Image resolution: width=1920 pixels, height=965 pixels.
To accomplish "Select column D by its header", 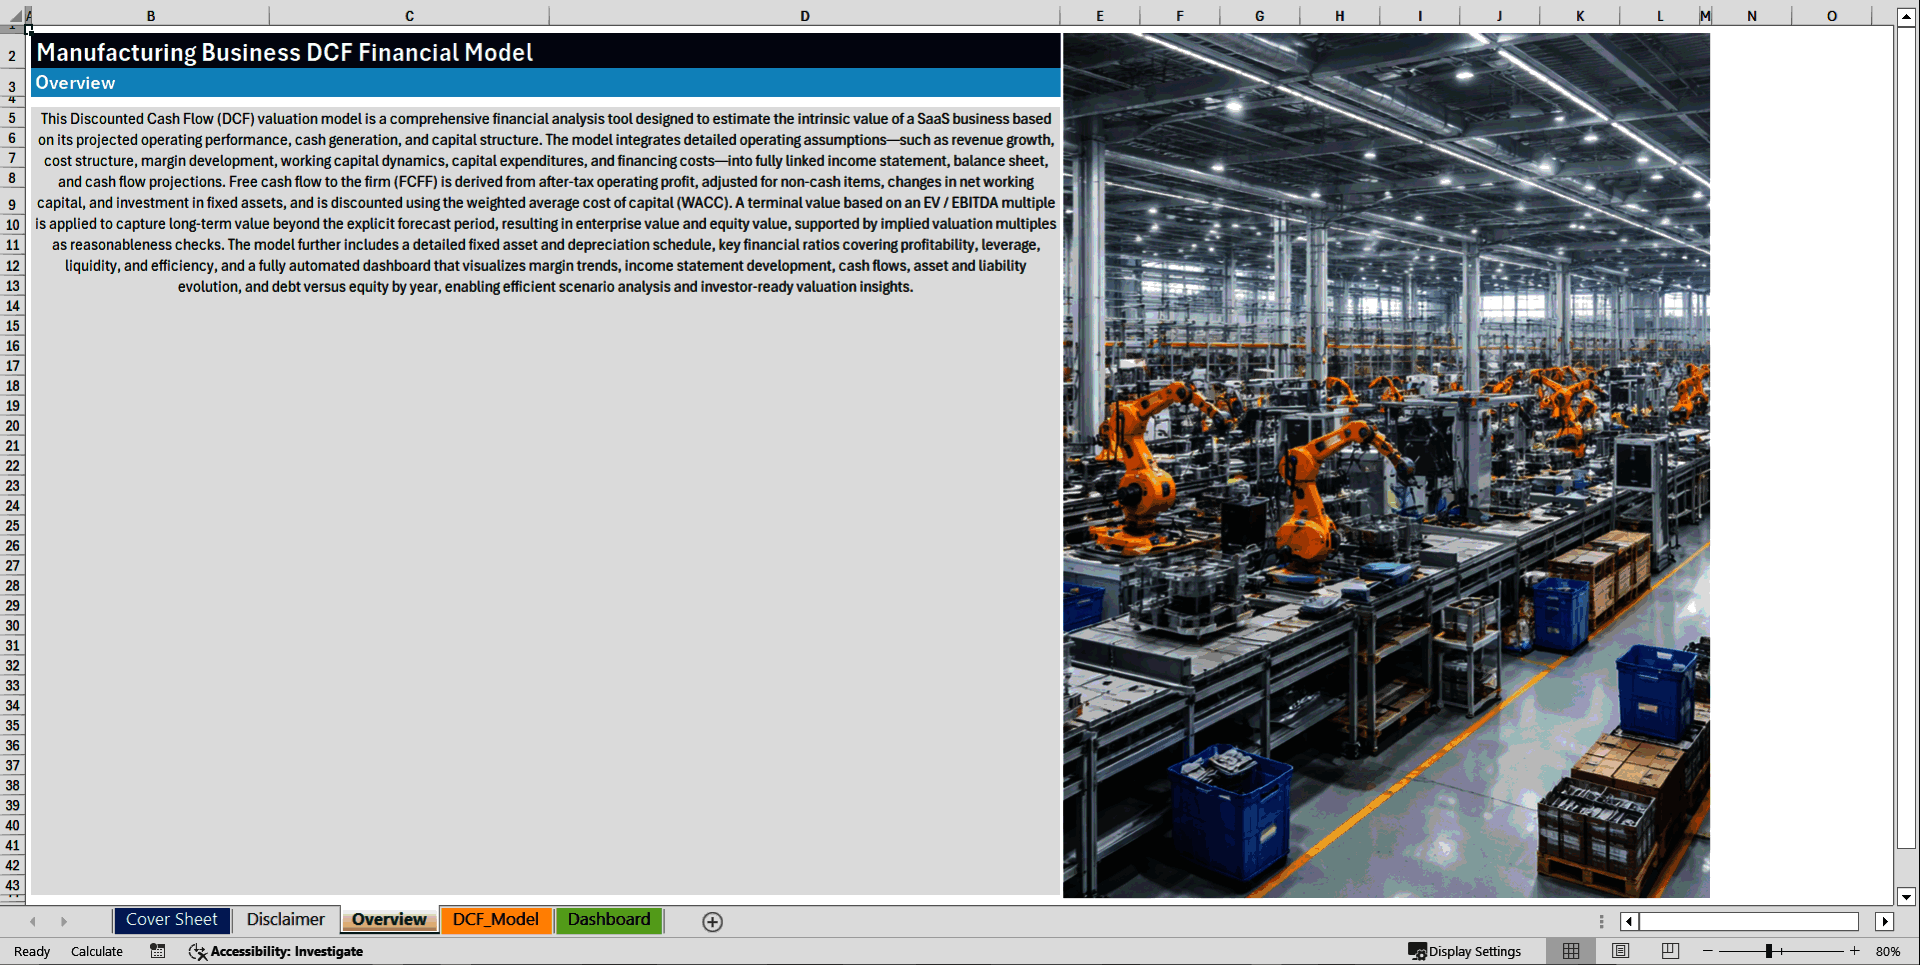I will [x=804, y=15].
